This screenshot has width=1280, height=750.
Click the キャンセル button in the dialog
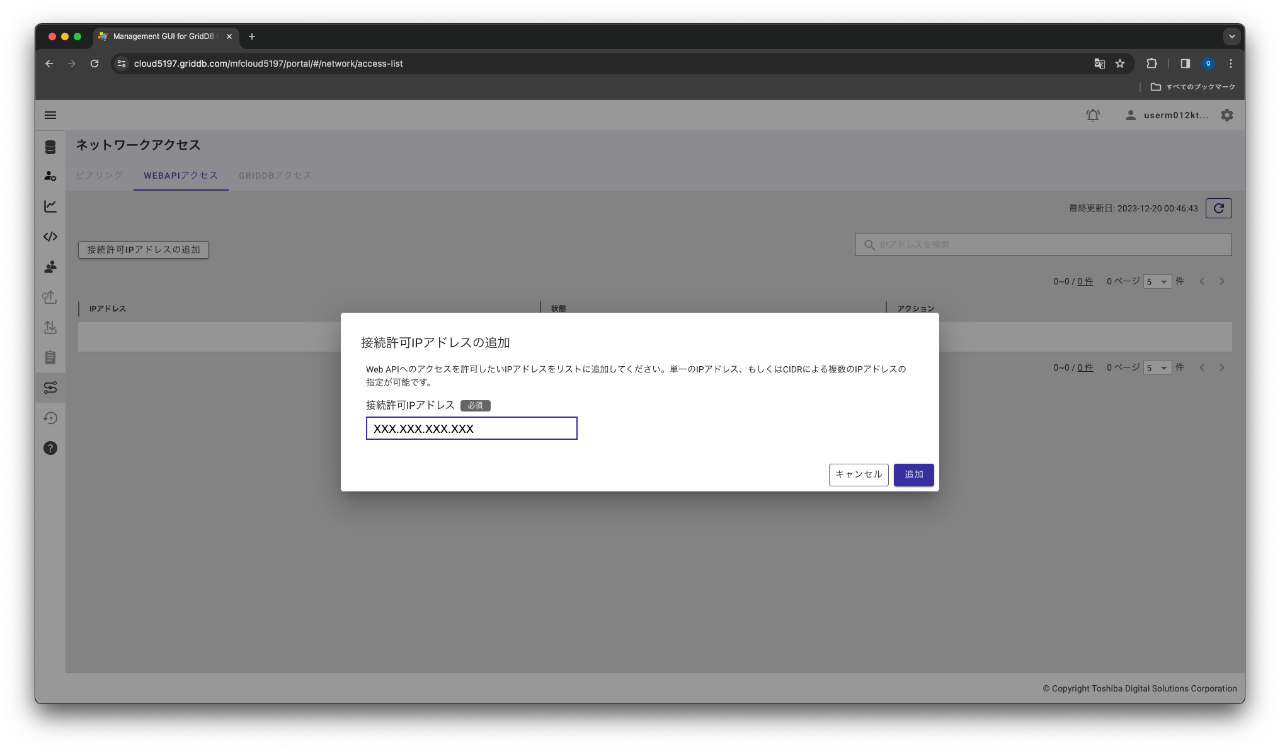859,474
